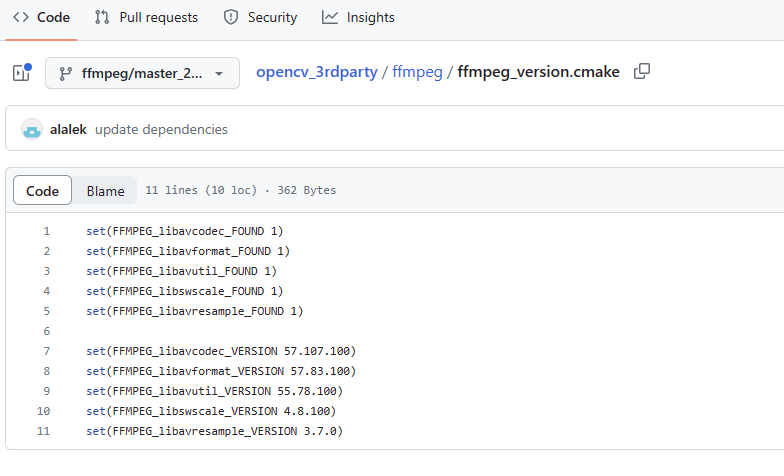
Task: Click ffmpeg_version.cmake file name heading
Action: (538, 72)
